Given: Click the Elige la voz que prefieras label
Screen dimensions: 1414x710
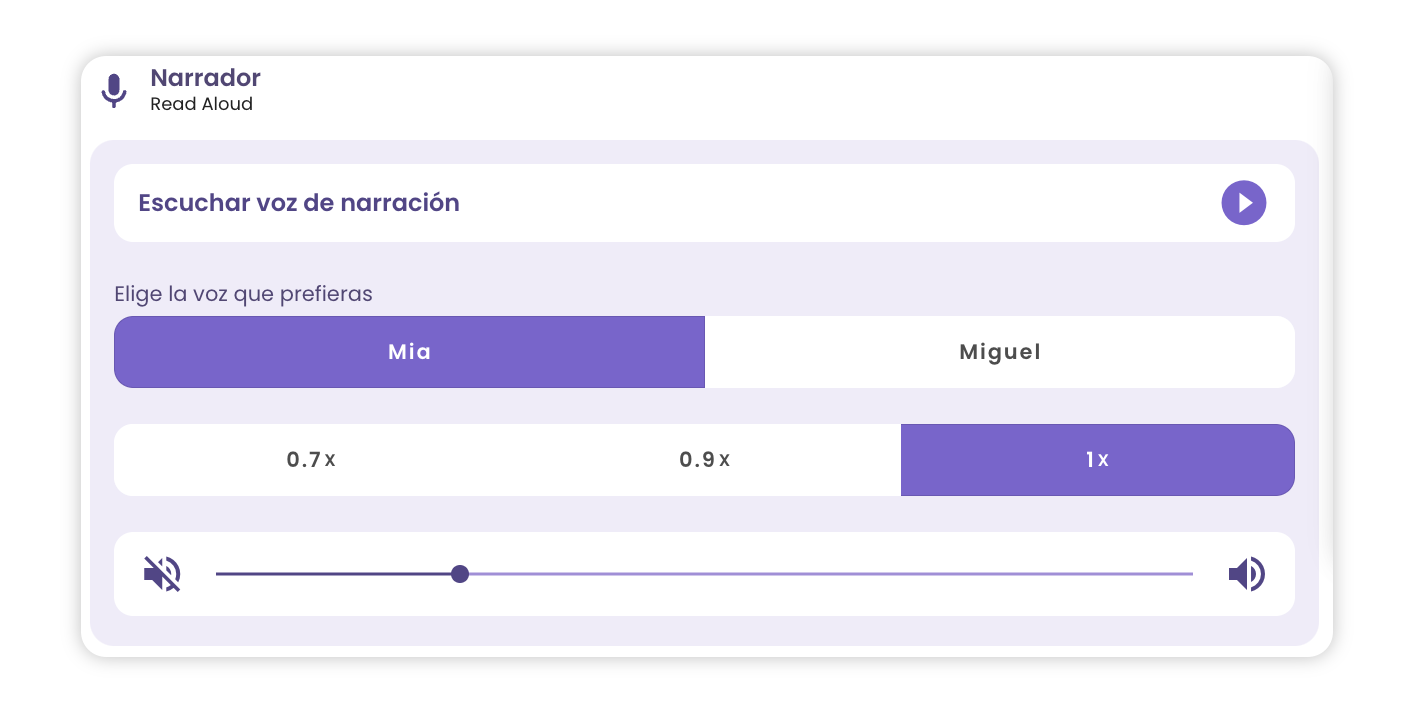Looking at the screenshot, I should tap(243, 295).
